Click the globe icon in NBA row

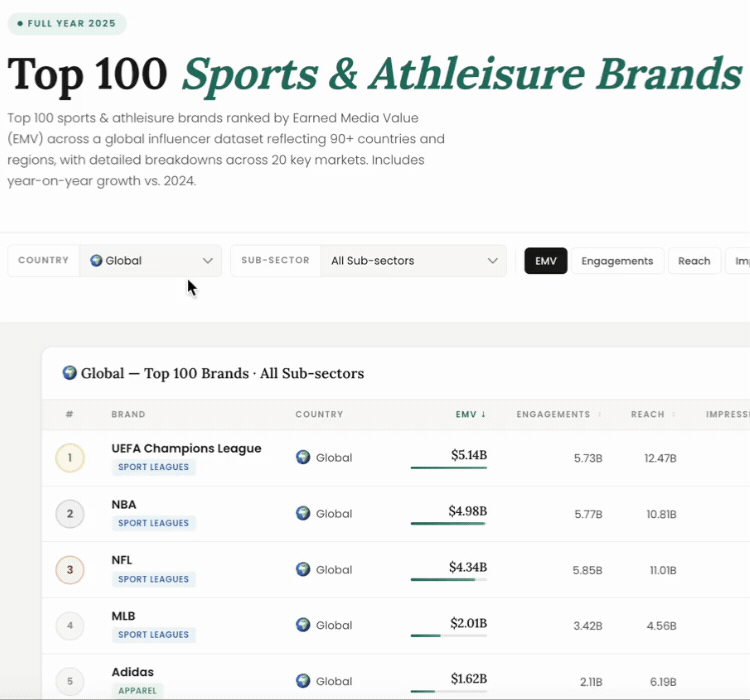[303, 513]
